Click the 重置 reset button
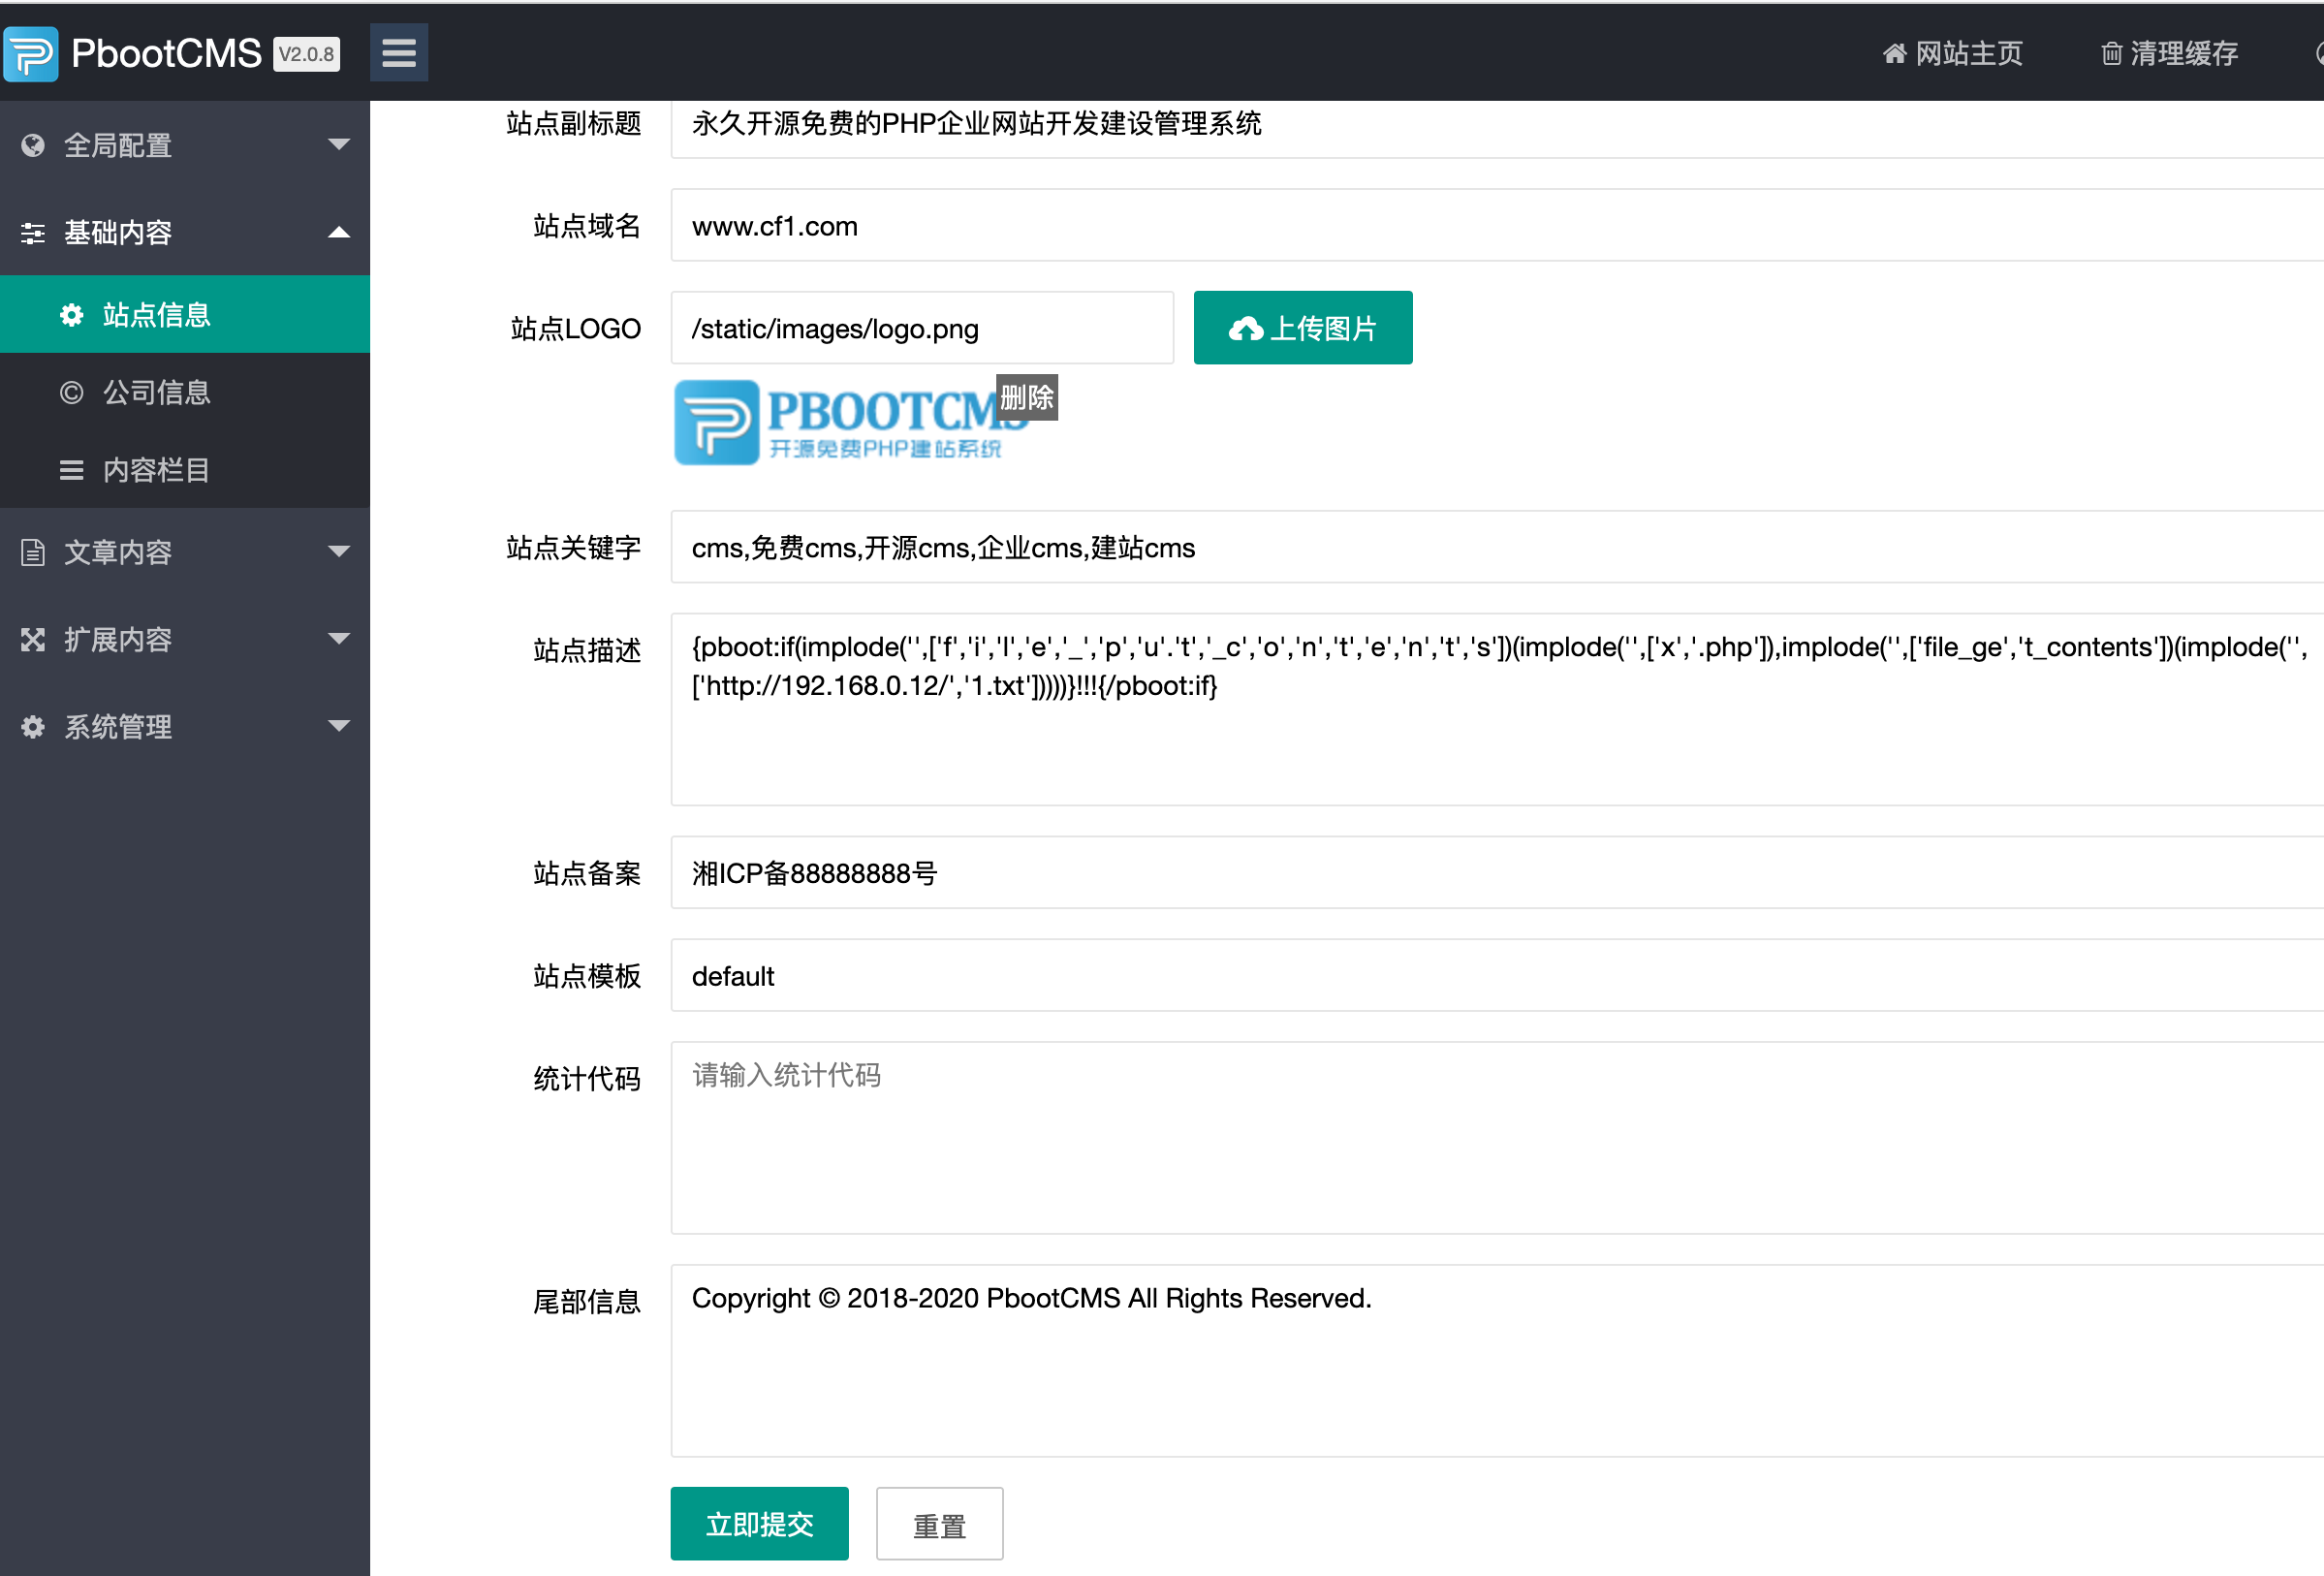Screen dimensions: 2324x1576 pyautogui.click(x=938, y=1524)
